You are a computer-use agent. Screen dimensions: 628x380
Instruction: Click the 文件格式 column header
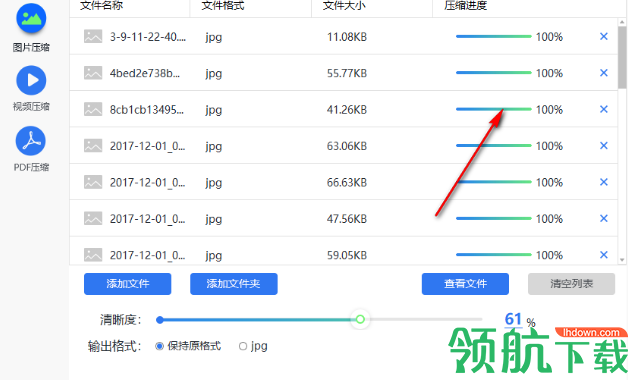[223, 6]
